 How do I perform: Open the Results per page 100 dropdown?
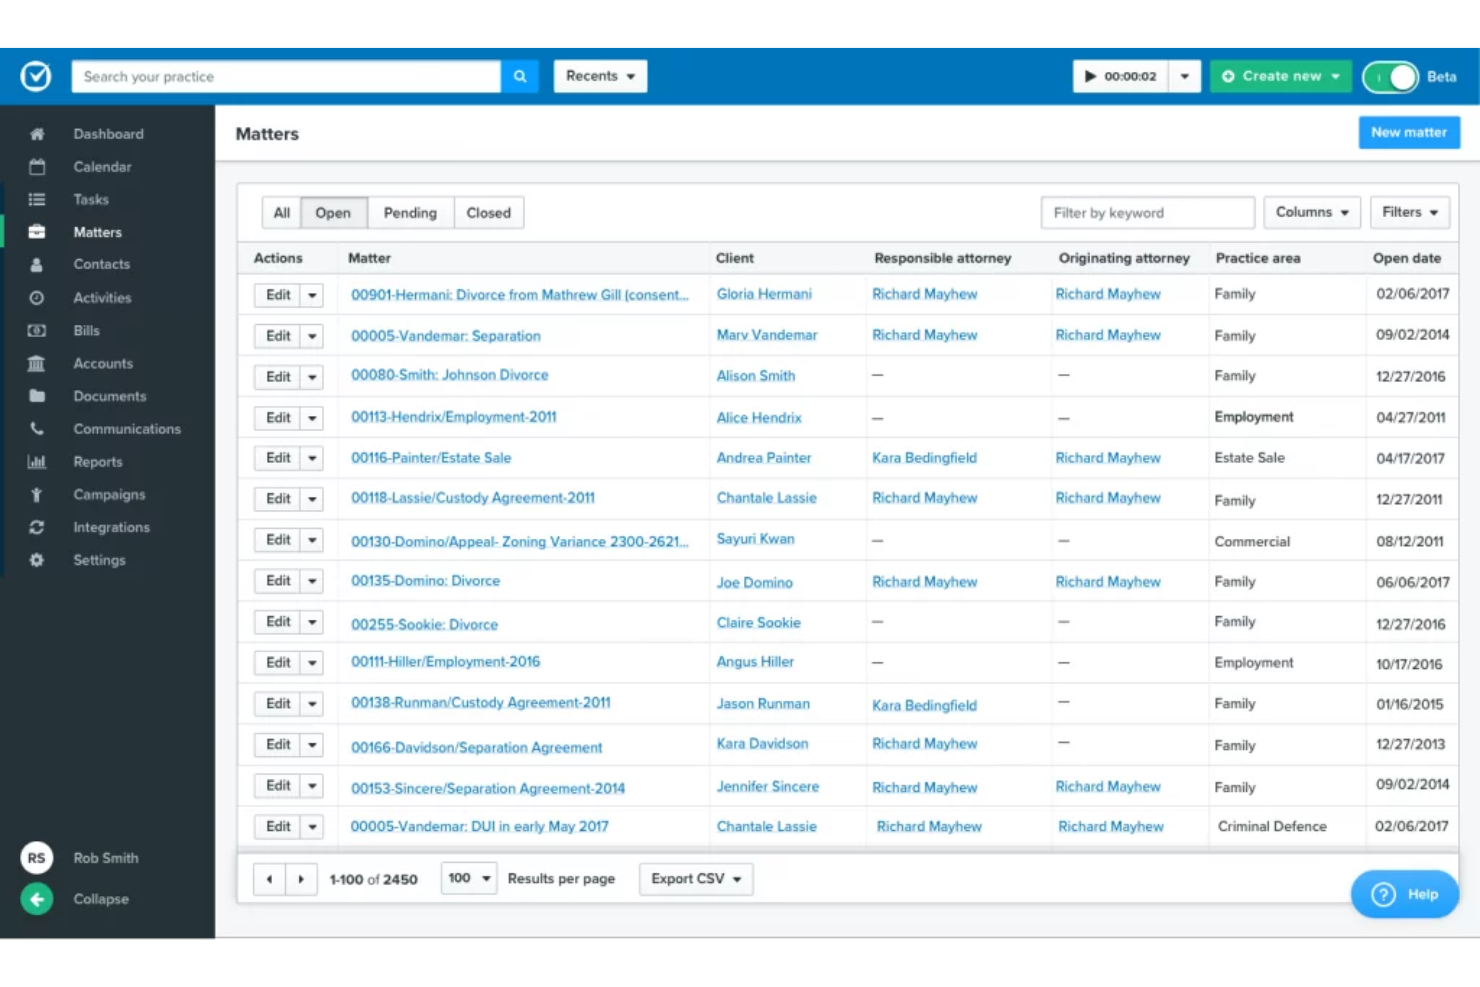point(468,878)
